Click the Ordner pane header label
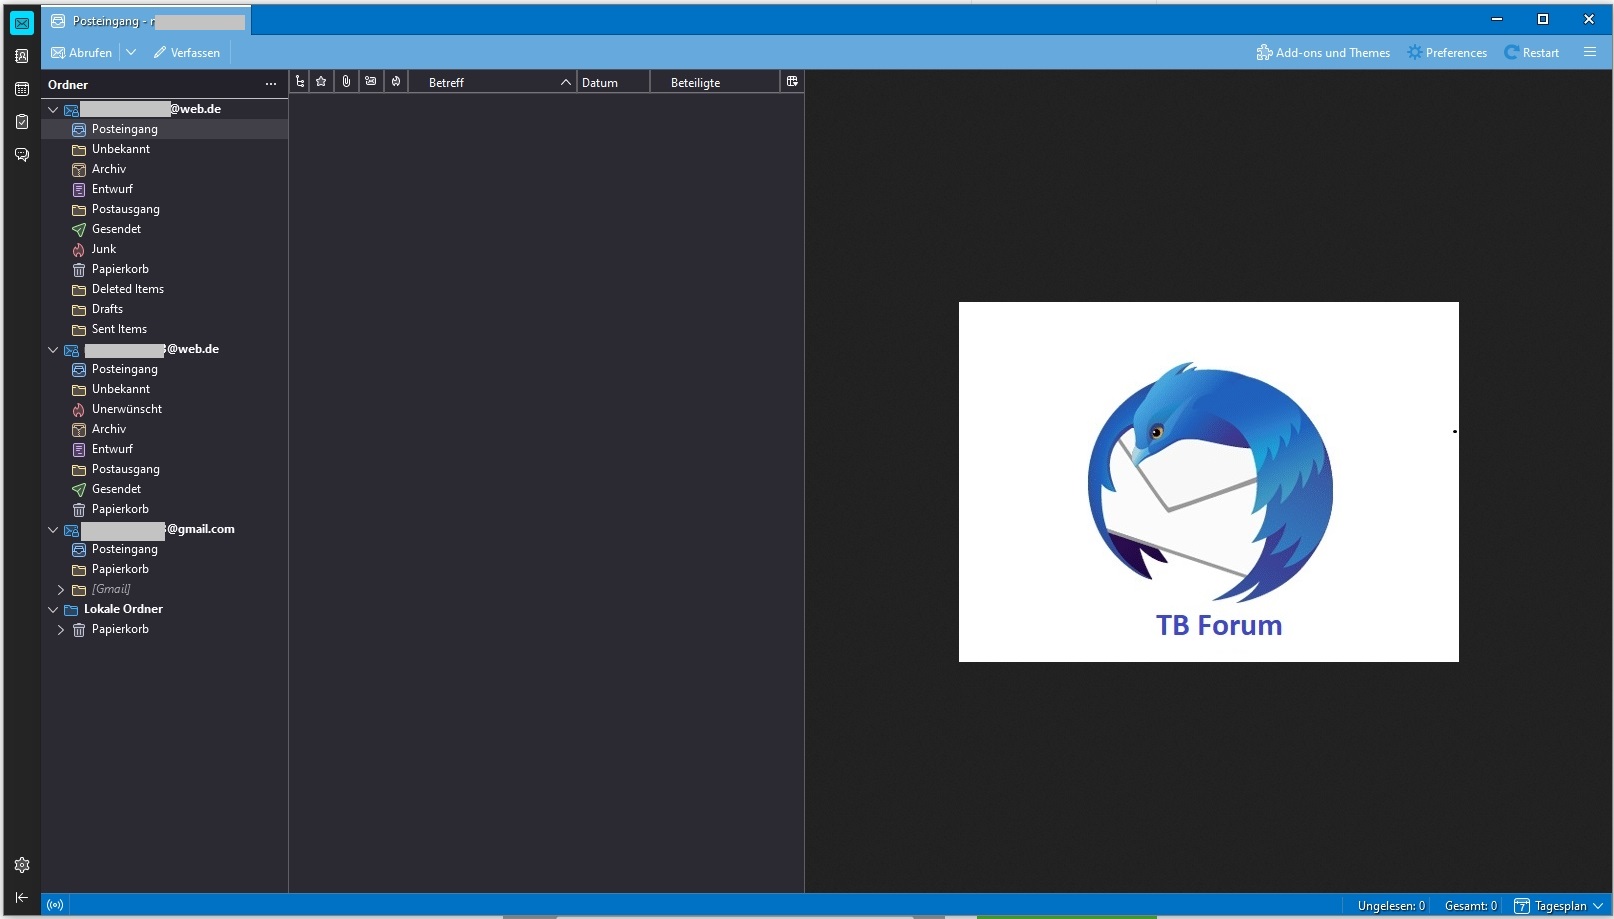Viewport: 1614px width, 919px height. (68, 85)
